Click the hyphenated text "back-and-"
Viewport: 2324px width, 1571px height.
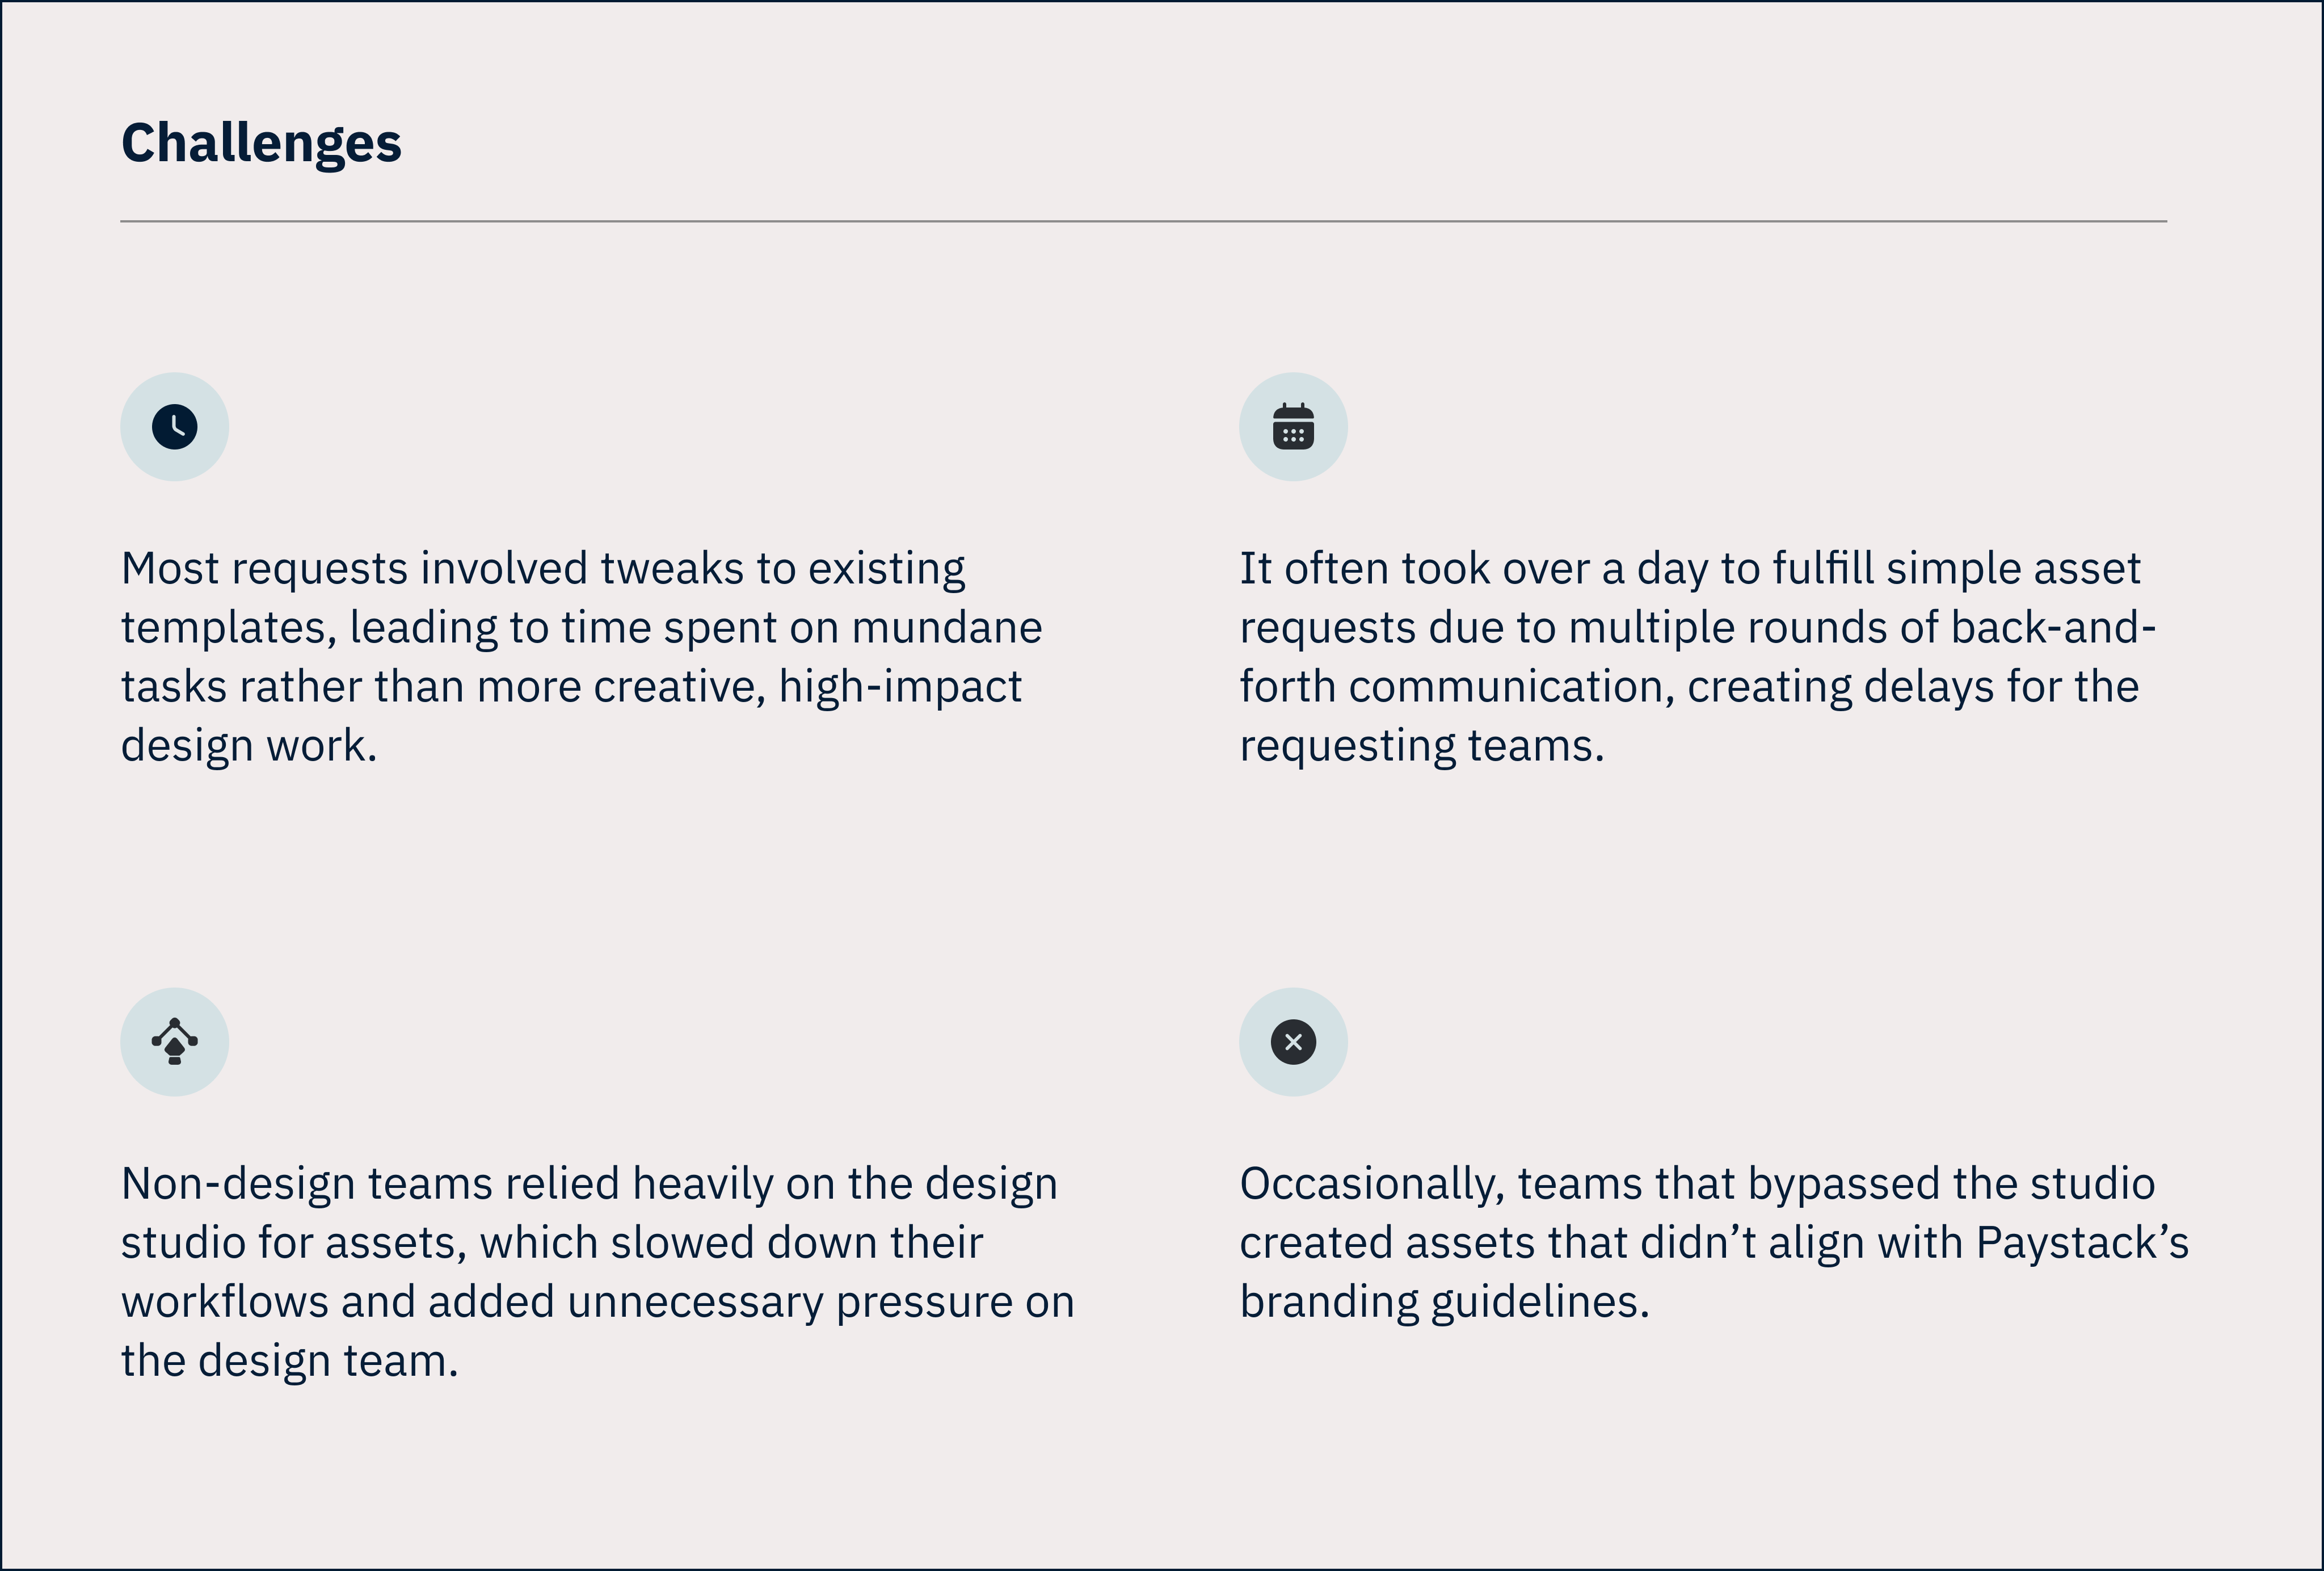(2052, 628)
